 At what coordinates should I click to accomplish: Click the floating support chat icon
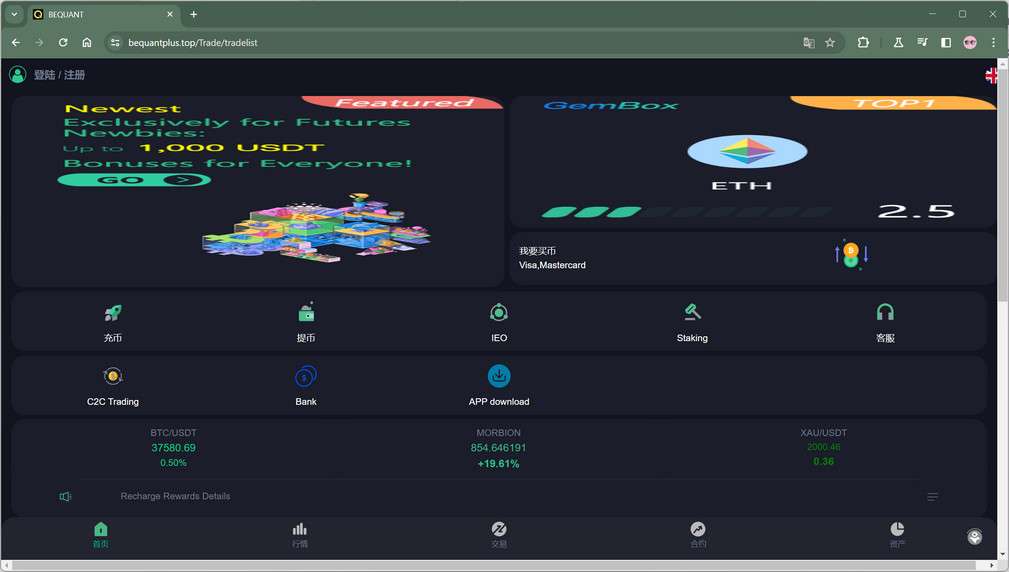click(x=975, y=537)
